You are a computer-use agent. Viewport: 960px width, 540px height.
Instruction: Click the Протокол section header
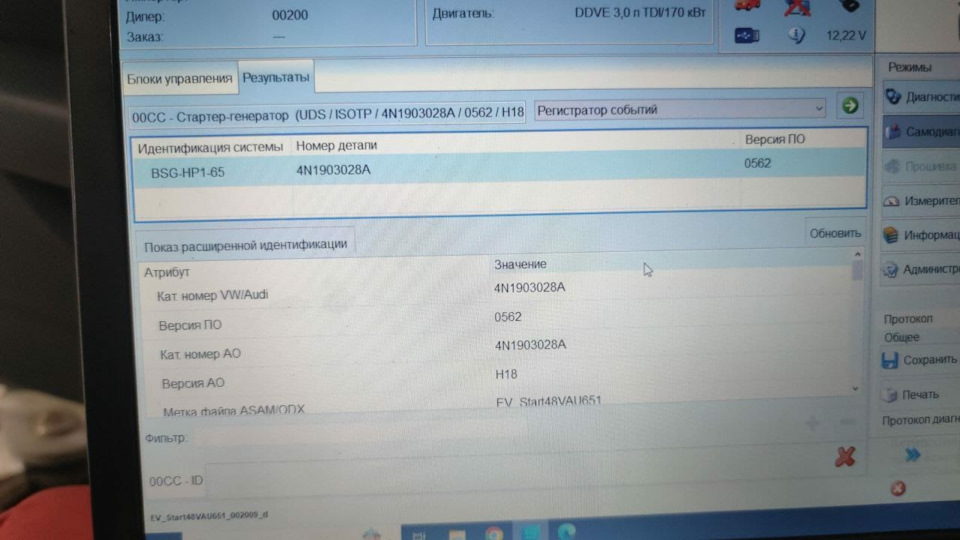point(908,318)
